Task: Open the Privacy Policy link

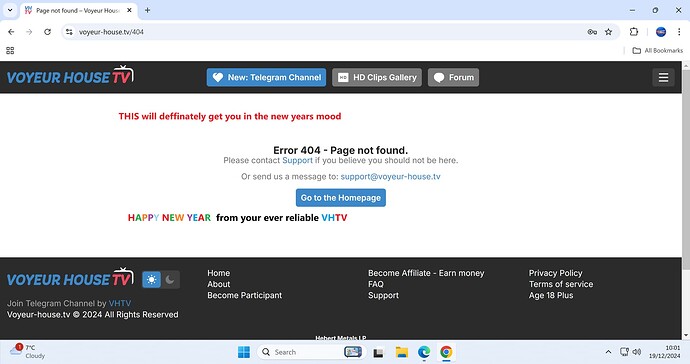Action: 555,273
